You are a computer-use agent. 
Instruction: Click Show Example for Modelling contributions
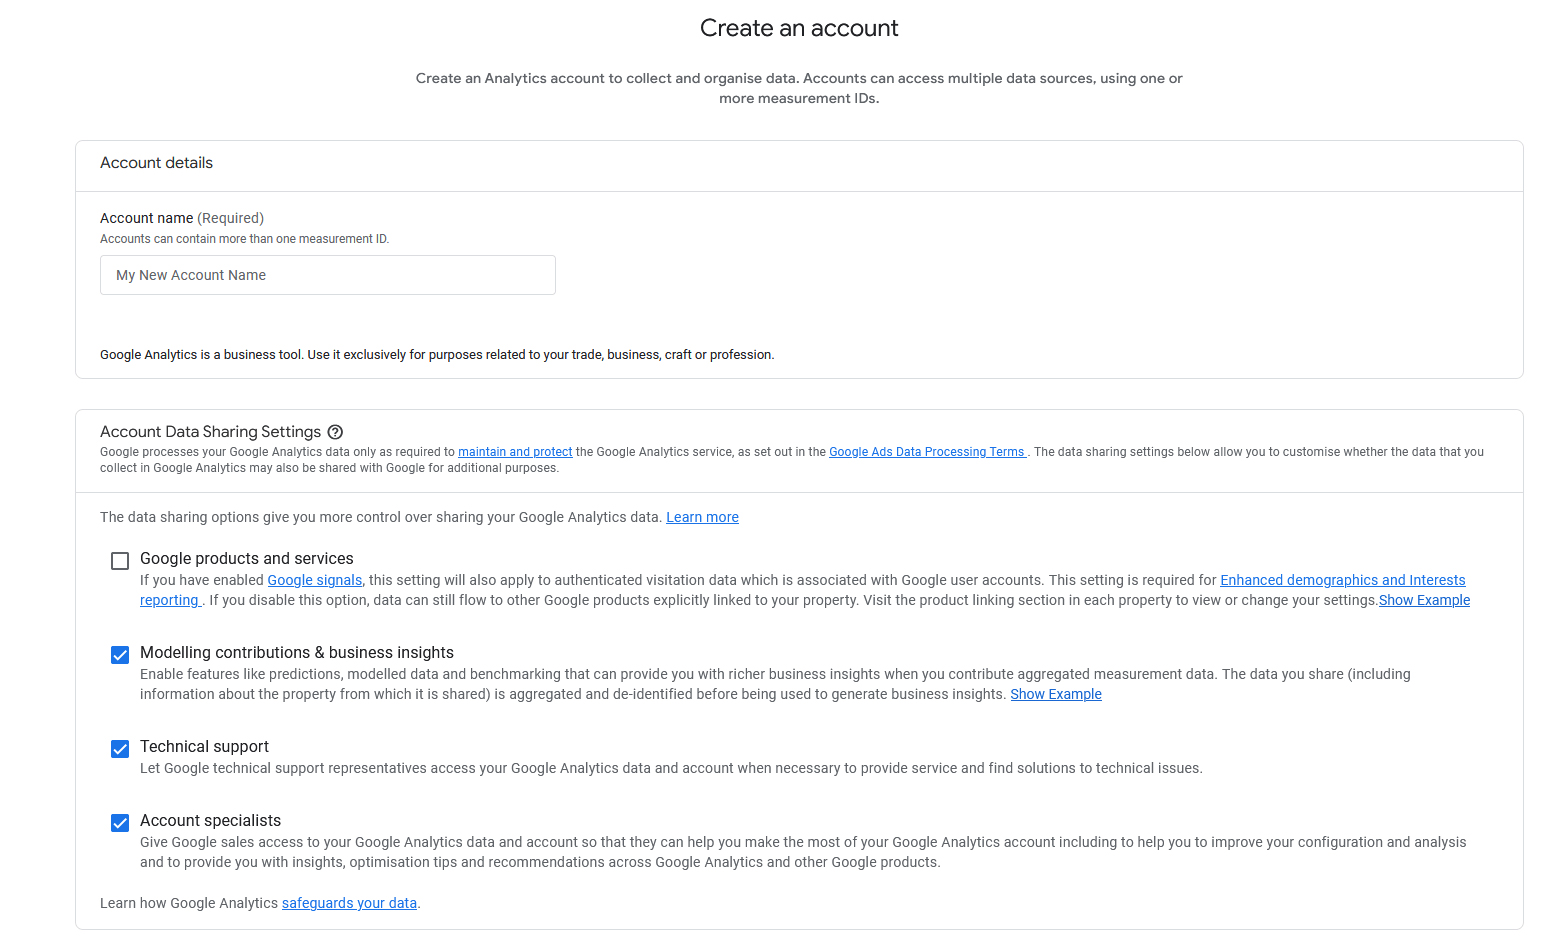(1055, 694)
